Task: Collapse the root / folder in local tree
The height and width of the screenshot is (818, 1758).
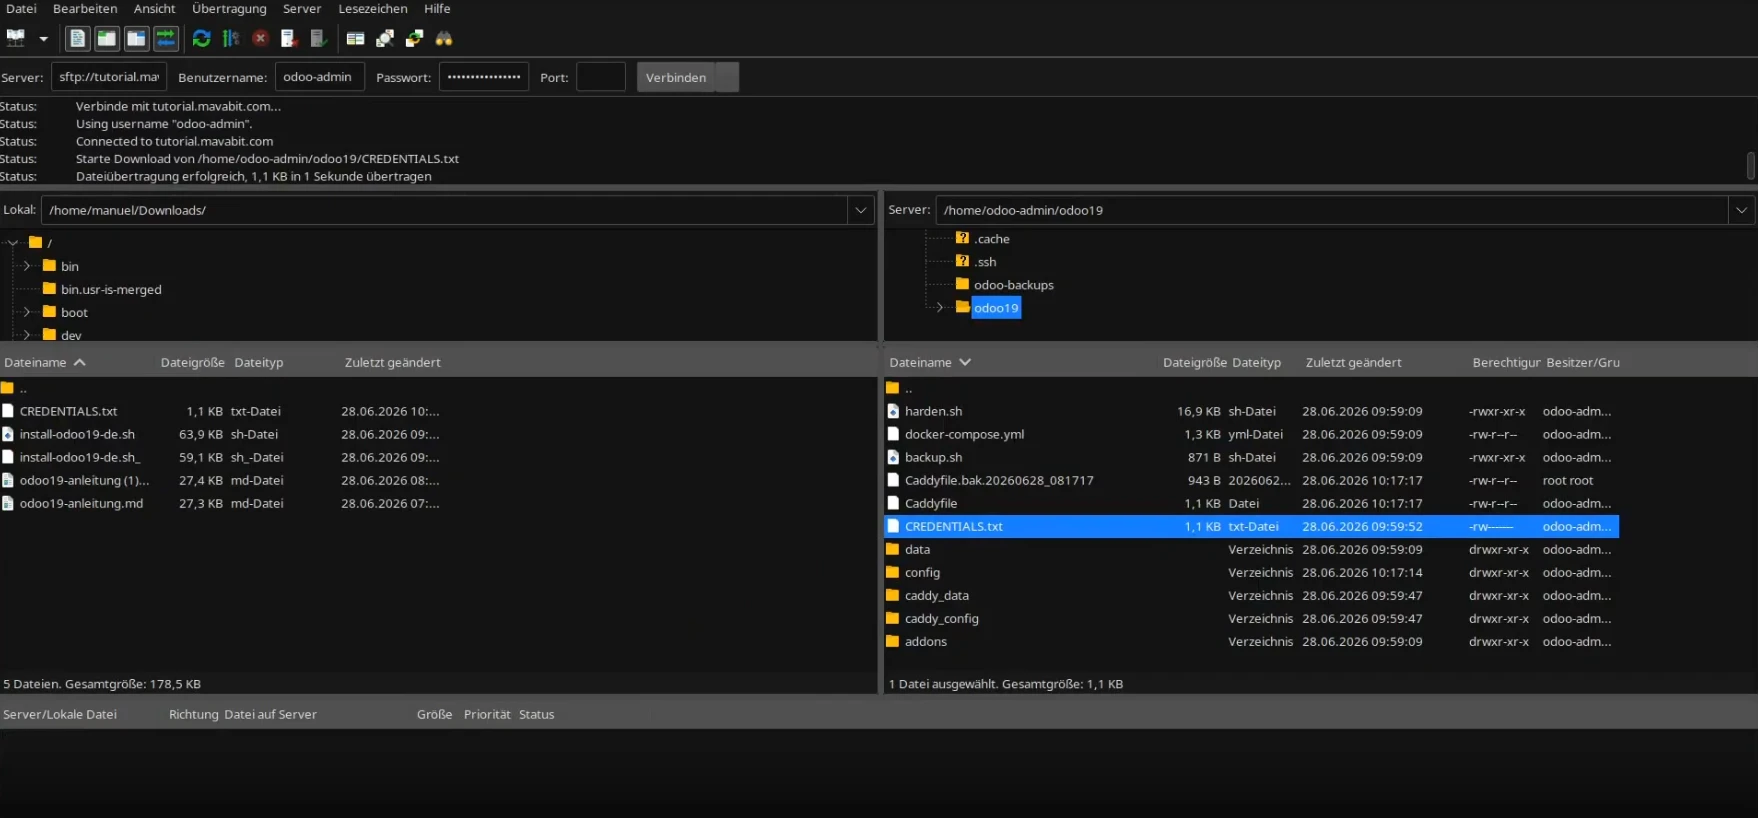Action: tap(13, 243)
